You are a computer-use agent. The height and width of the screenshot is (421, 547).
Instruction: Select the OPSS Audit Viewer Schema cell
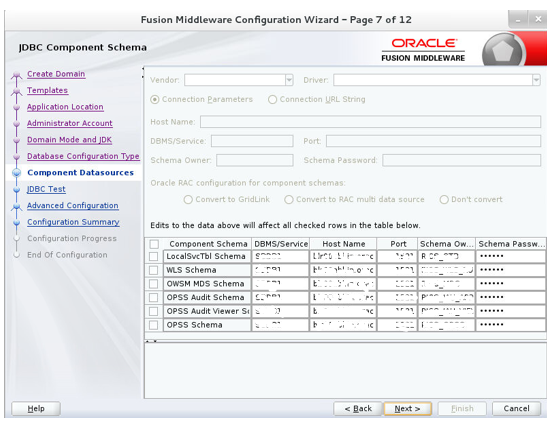click(207, 311)
